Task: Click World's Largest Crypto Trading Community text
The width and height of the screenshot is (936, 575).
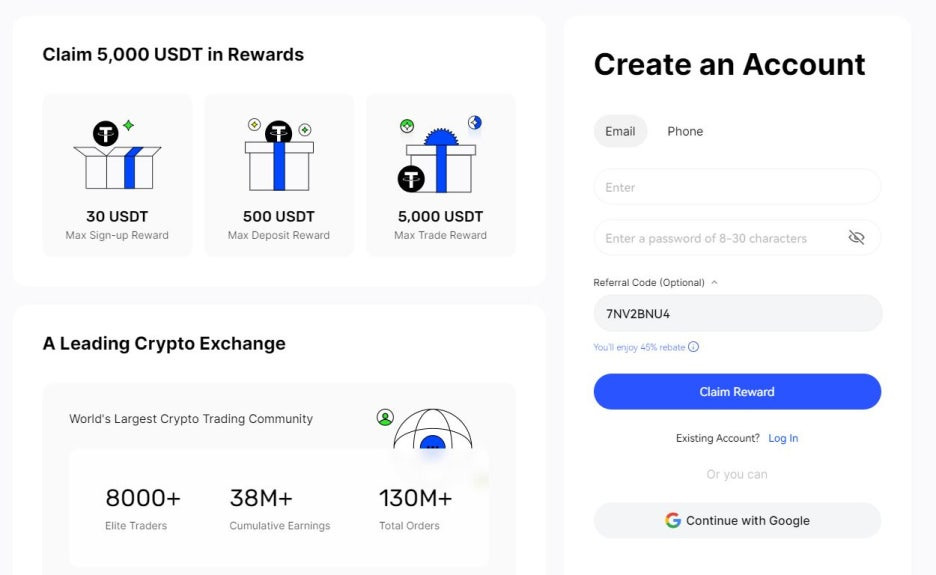Action: coord(191,419)
